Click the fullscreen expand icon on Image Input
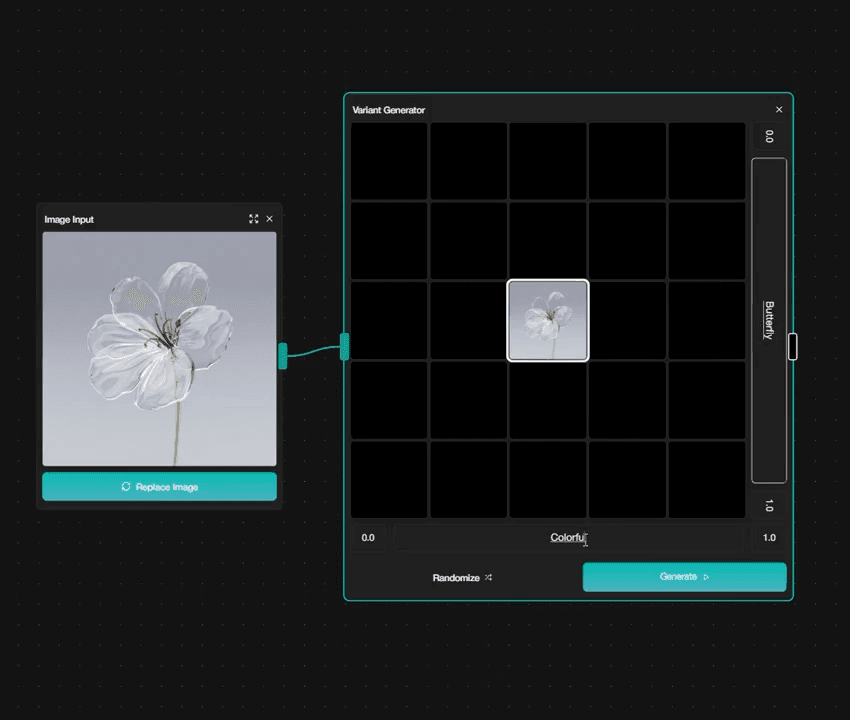 253,219
